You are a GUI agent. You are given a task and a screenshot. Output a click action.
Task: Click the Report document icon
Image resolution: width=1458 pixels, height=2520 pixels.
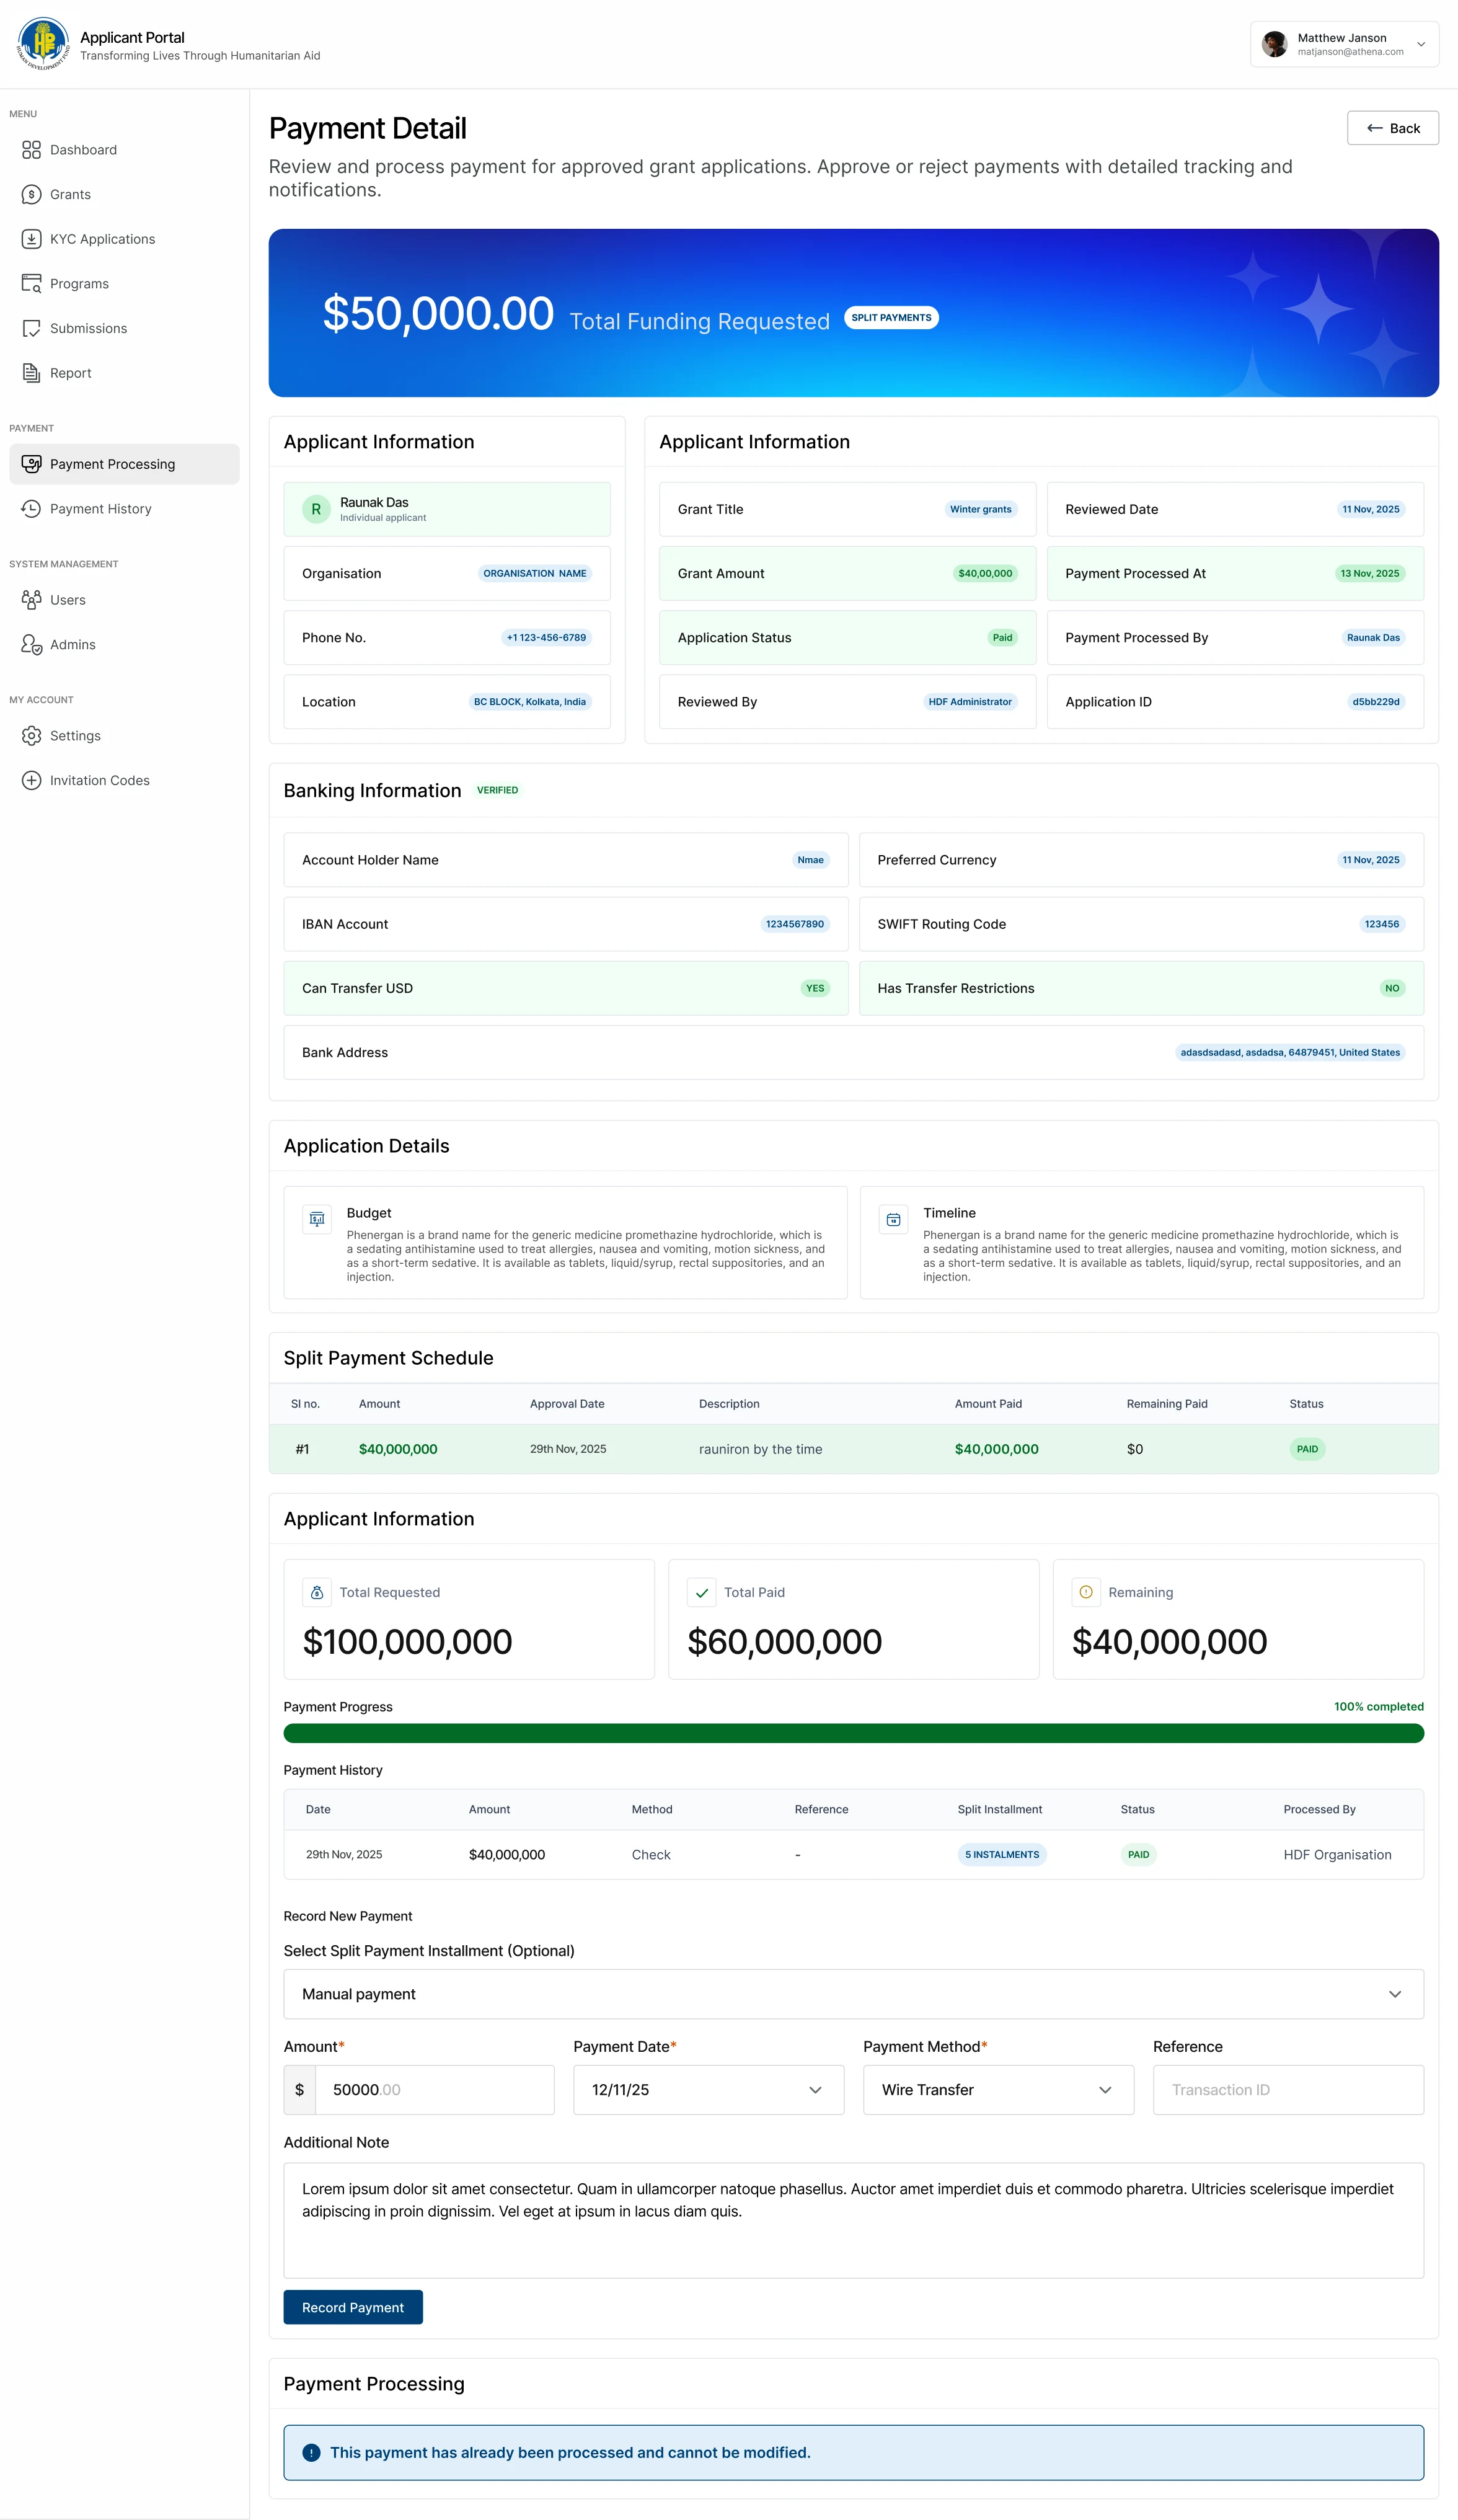tap(31, 373)
